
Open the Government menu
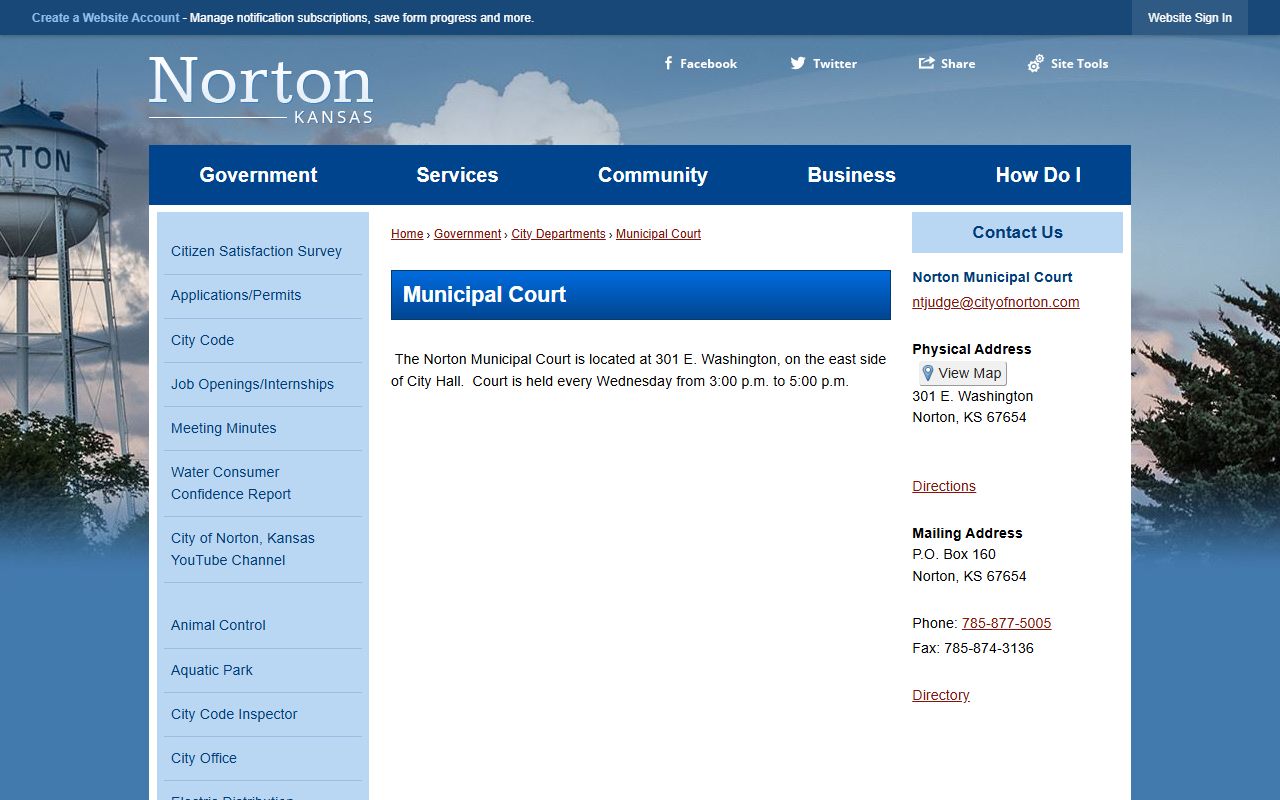(x=258, y=175)
